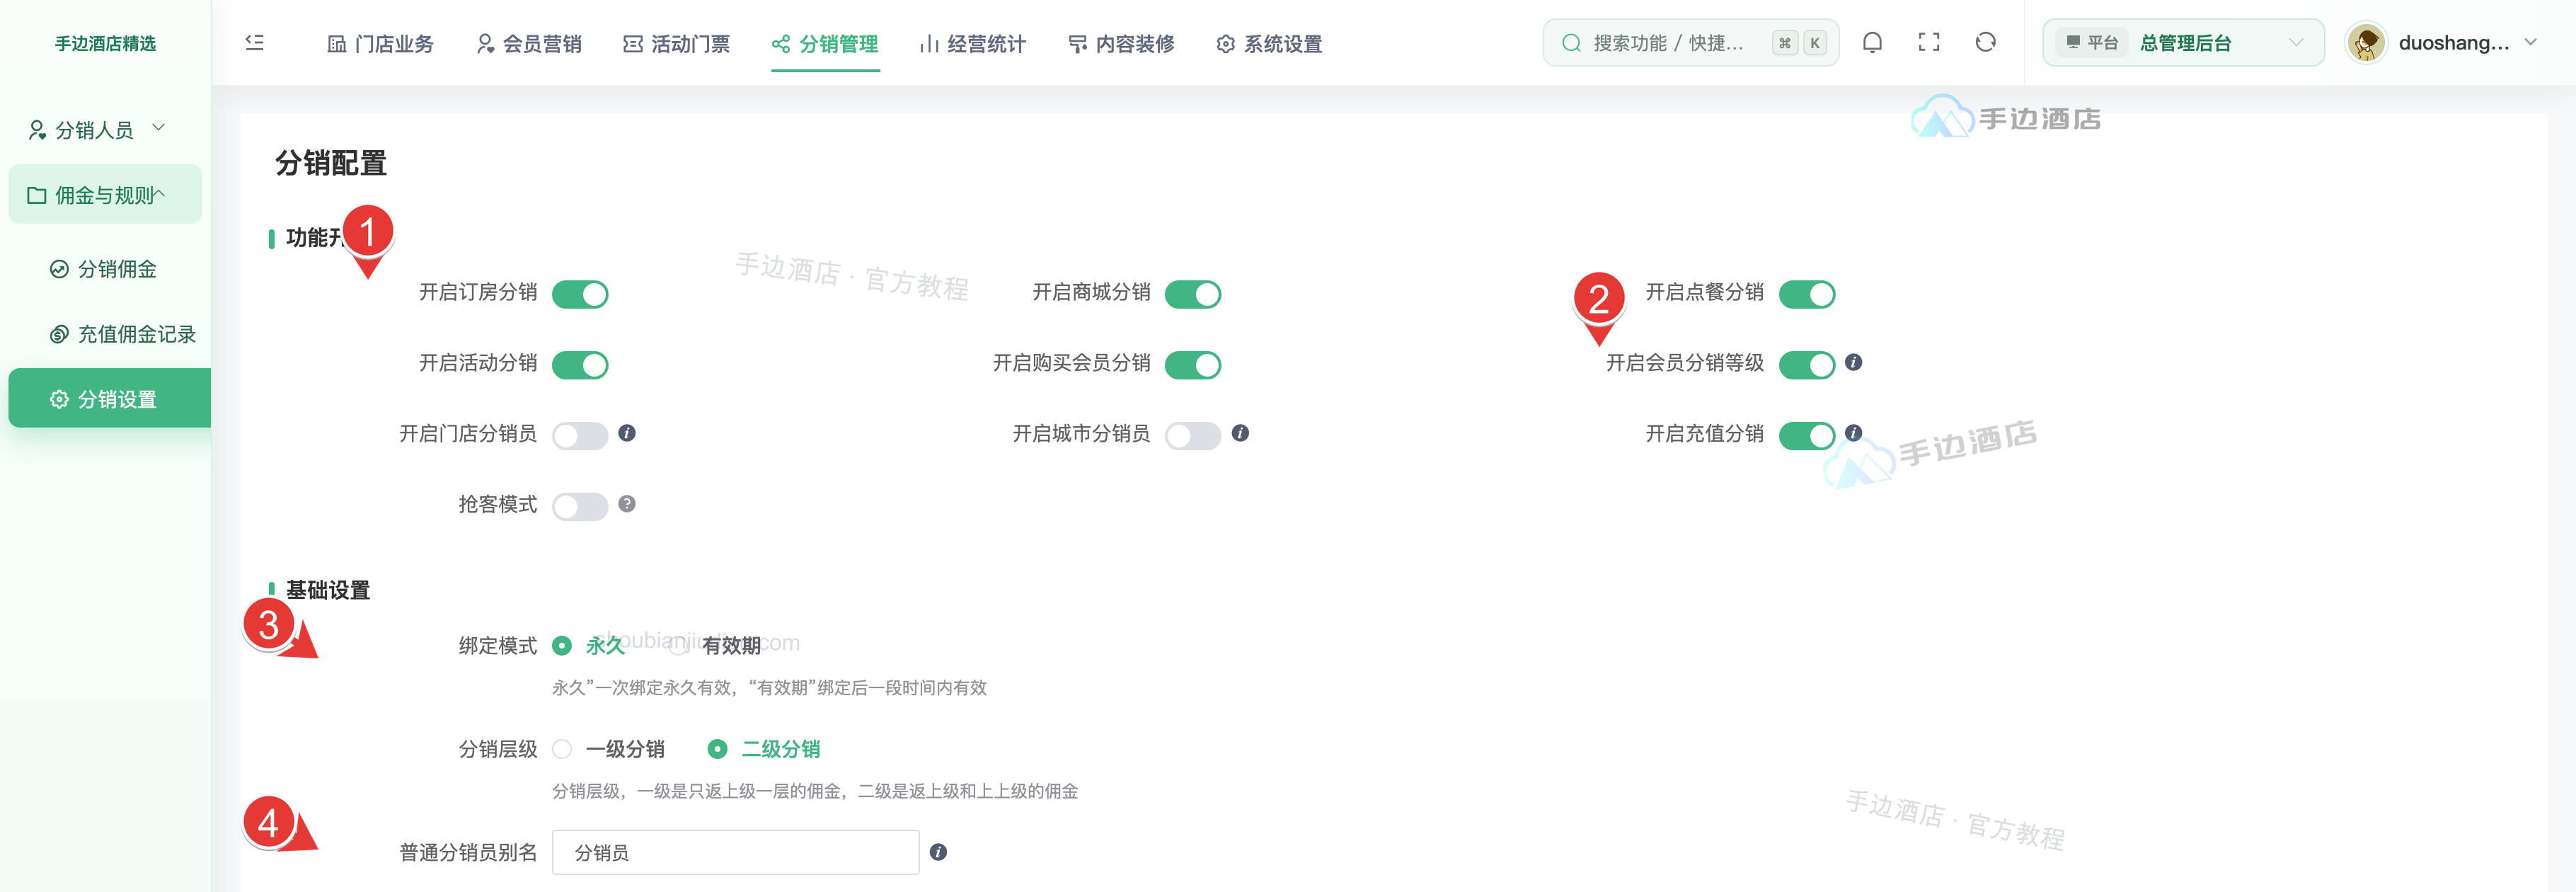Toggle 开启订房分销 switch
2576x892 pixels.
tap(580, 294)
